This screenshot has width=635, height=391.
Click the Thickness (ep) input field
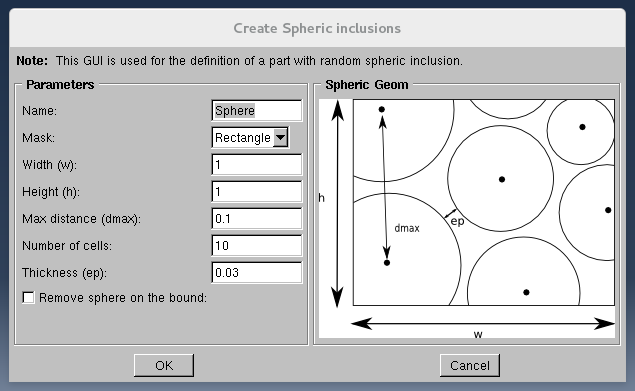pyautogui.click(x=257, y=273)
